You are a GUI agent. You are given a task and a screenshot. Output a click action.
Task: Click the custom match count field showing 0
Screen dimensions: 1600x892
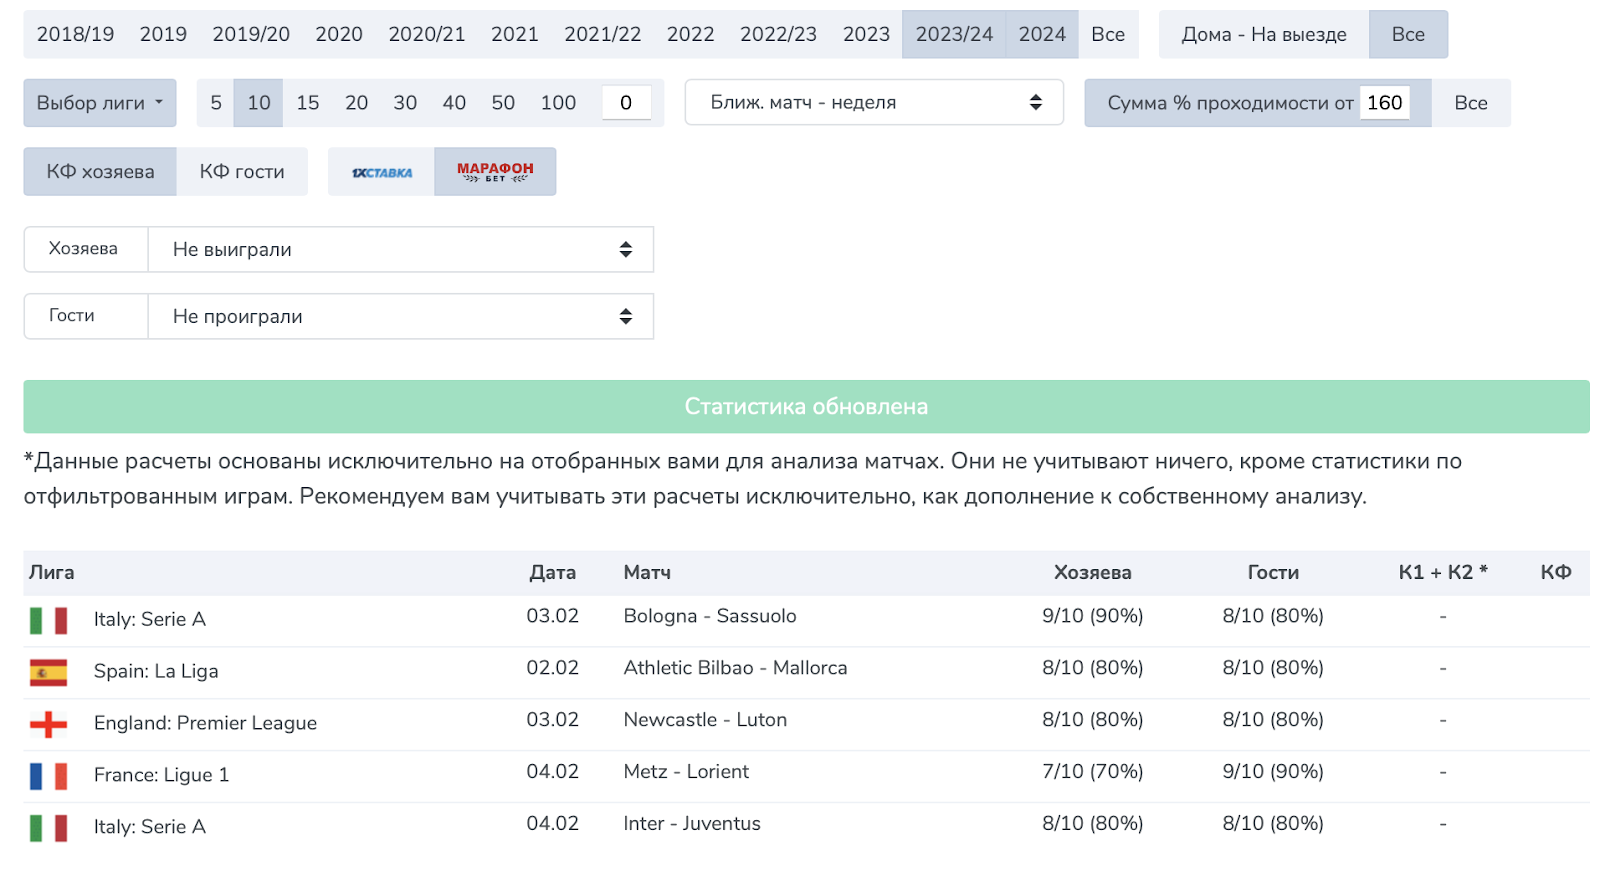click(x=626, y=102)
